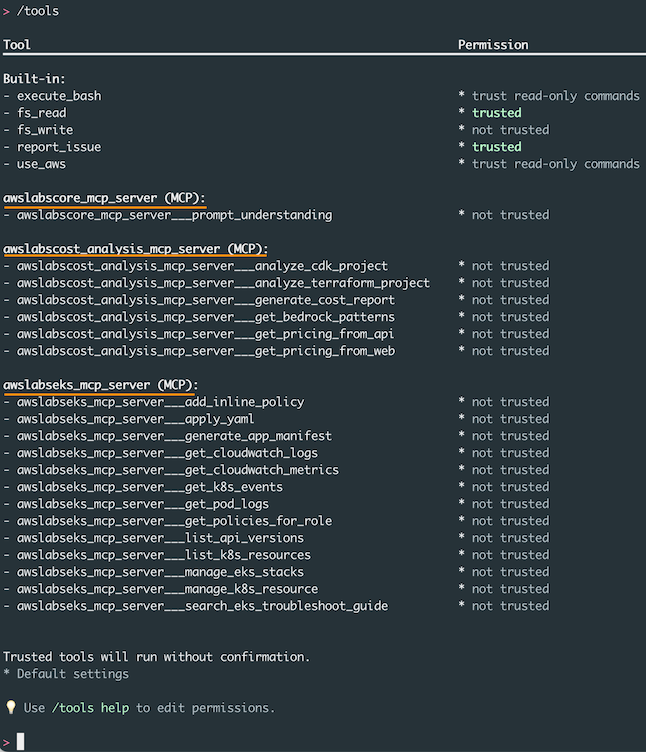The width and height of the screenshot is (646, 752).
Task: Click the Permission column header
Action: point(493,45)
